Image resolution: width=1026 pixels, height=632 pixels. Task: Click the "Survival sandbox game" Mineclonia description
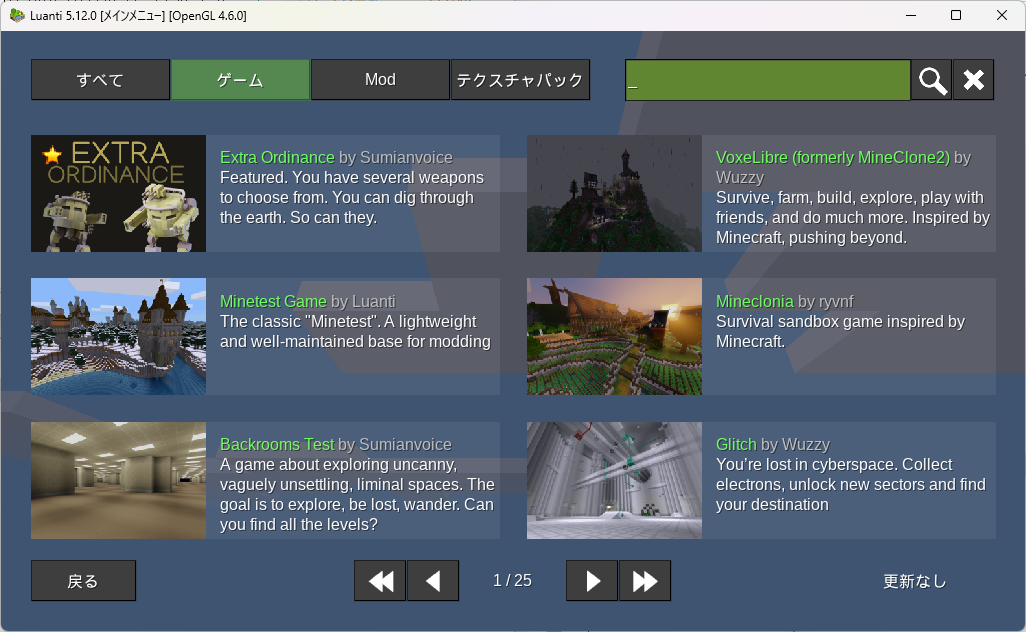point(840,332)
